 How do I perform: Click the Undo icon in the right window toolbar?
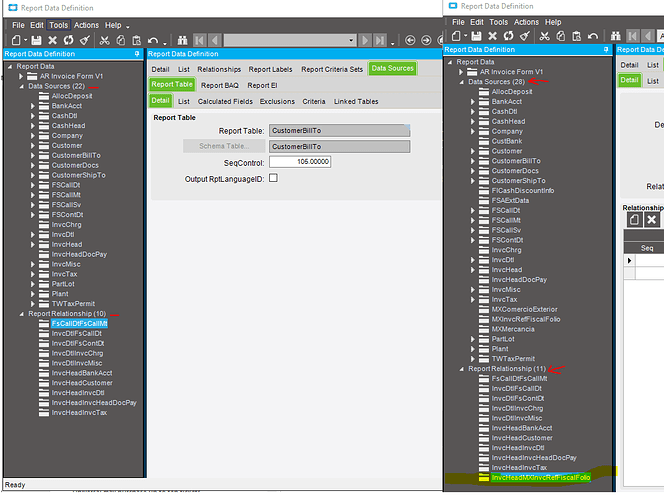pyautogui.click(x=593, y=36)
